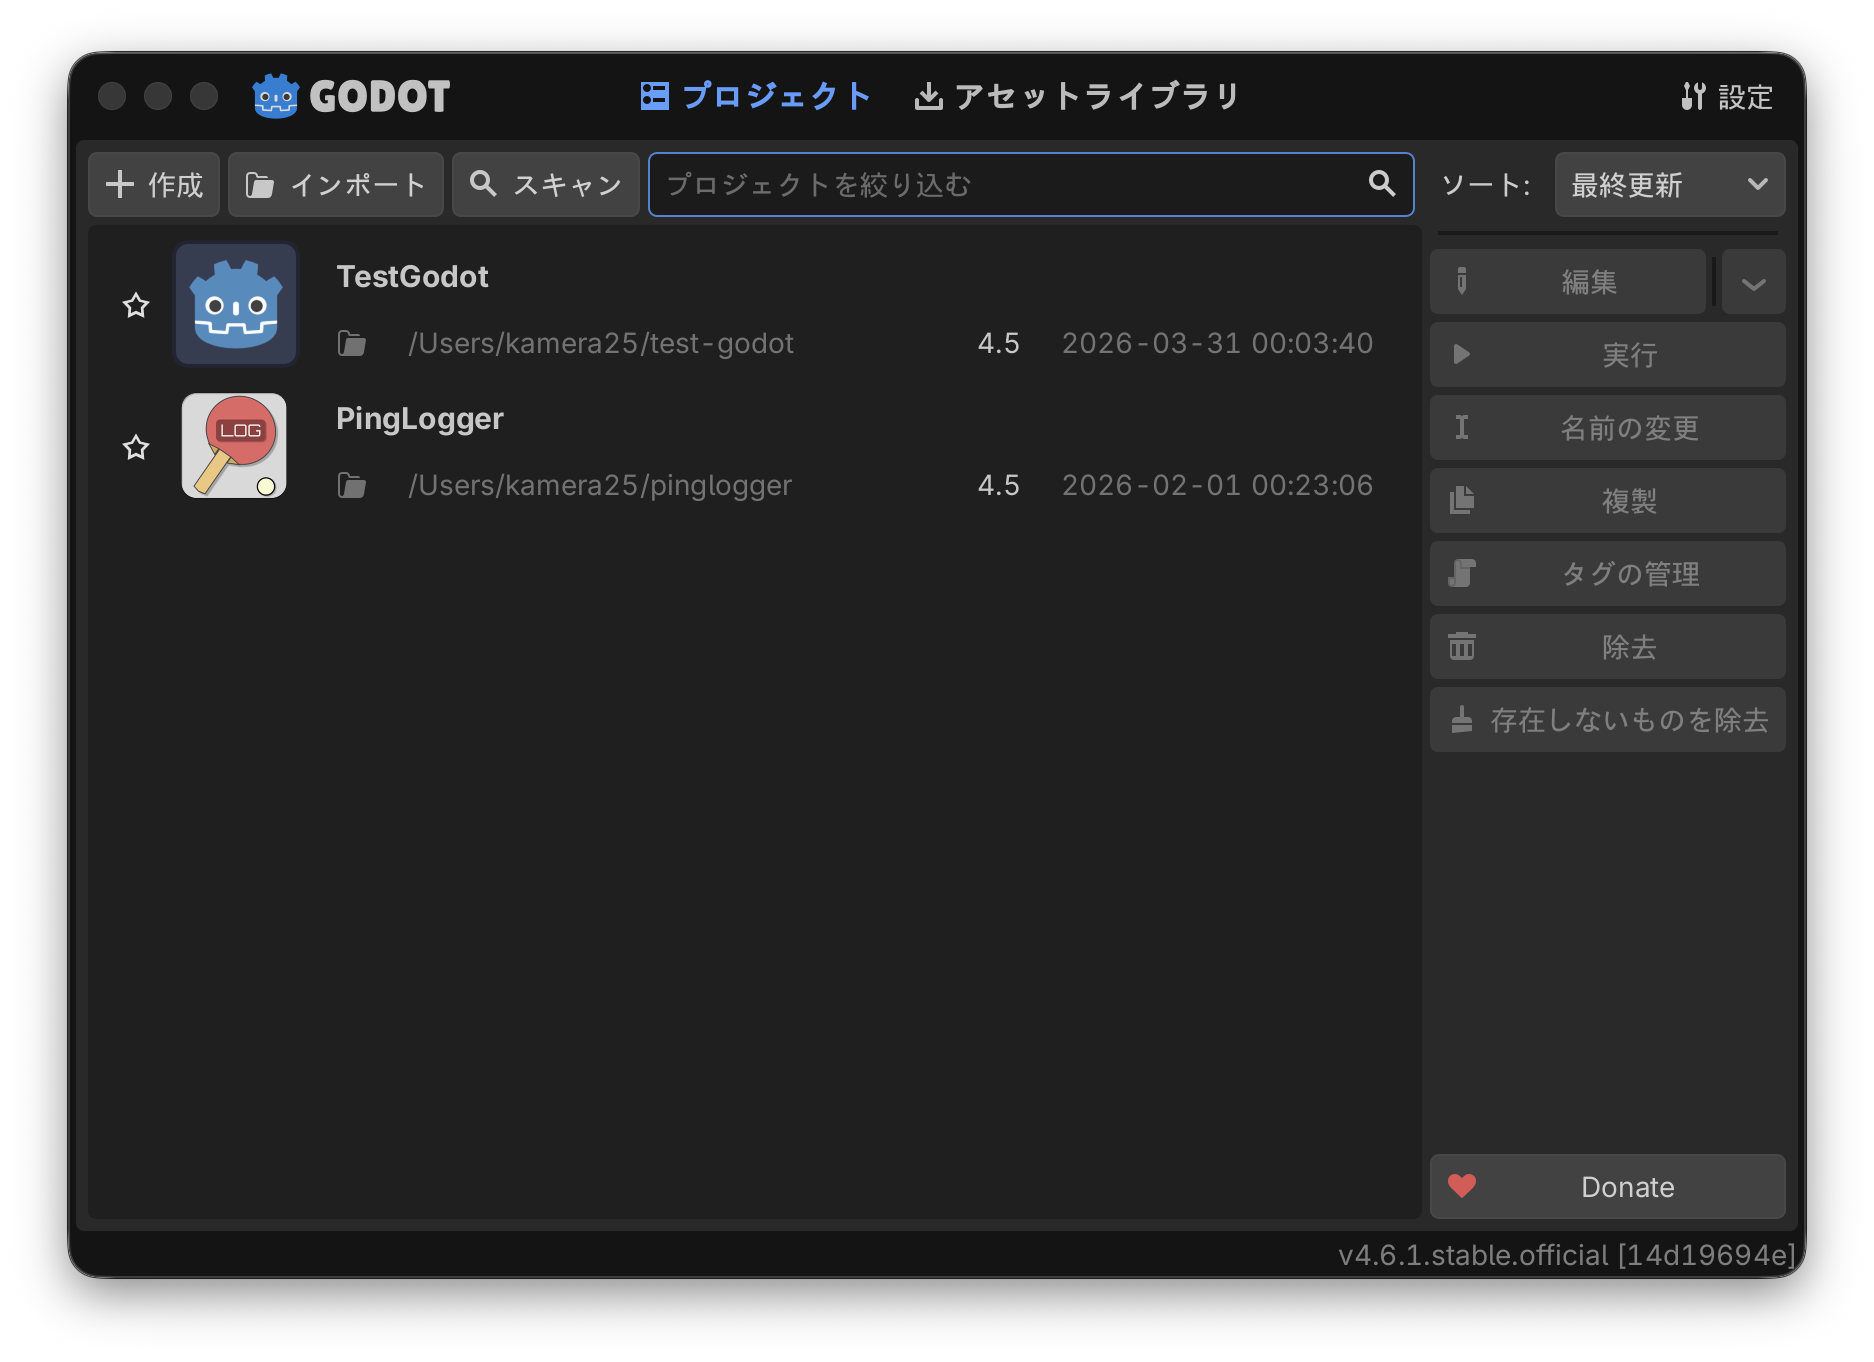The image size is (1874, 1362).
Task: Click version 4.5 in PingLogger row
Action: point(998,486)
